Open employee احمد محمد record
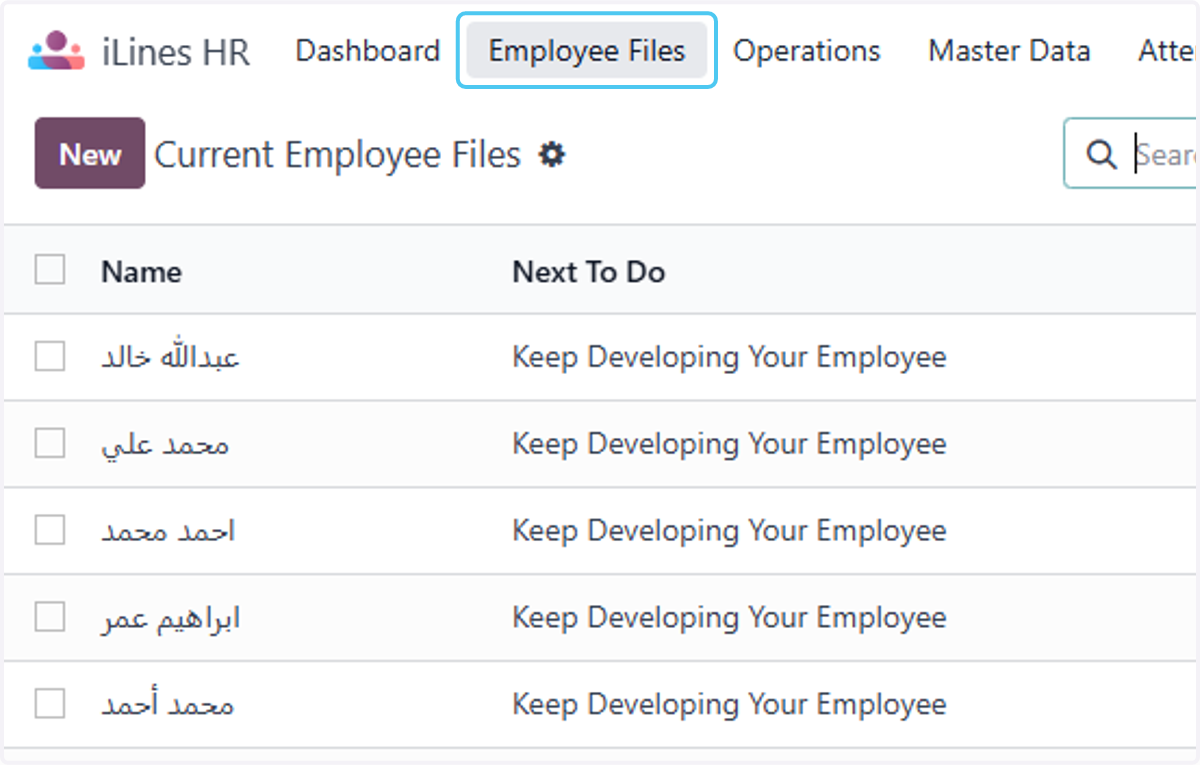 (x=168, y=531)
